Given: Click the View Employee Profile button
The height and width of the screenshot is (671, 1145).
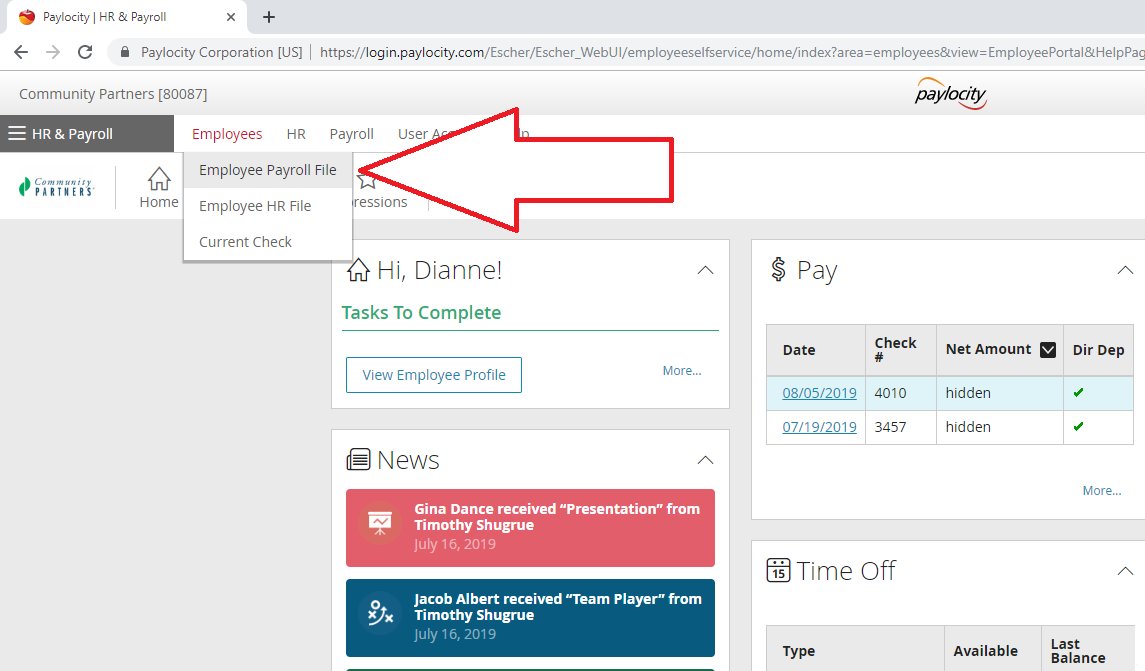Looking at the screenshot, I should (x=433, y=375).
